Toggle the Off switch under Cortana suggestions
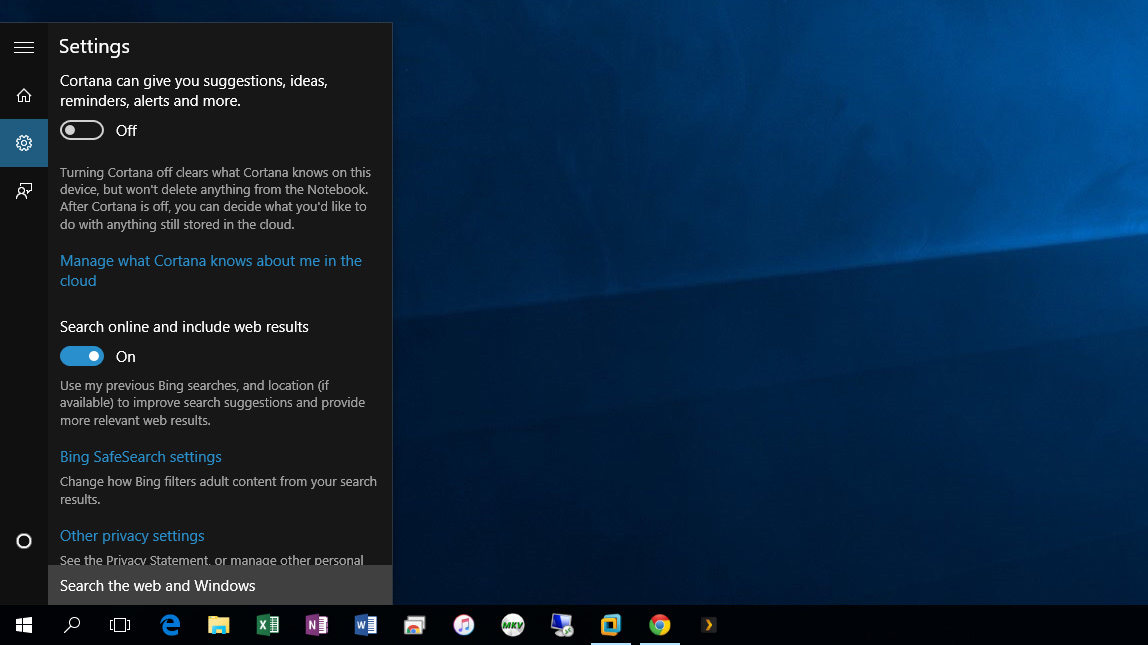 point(81,130)
